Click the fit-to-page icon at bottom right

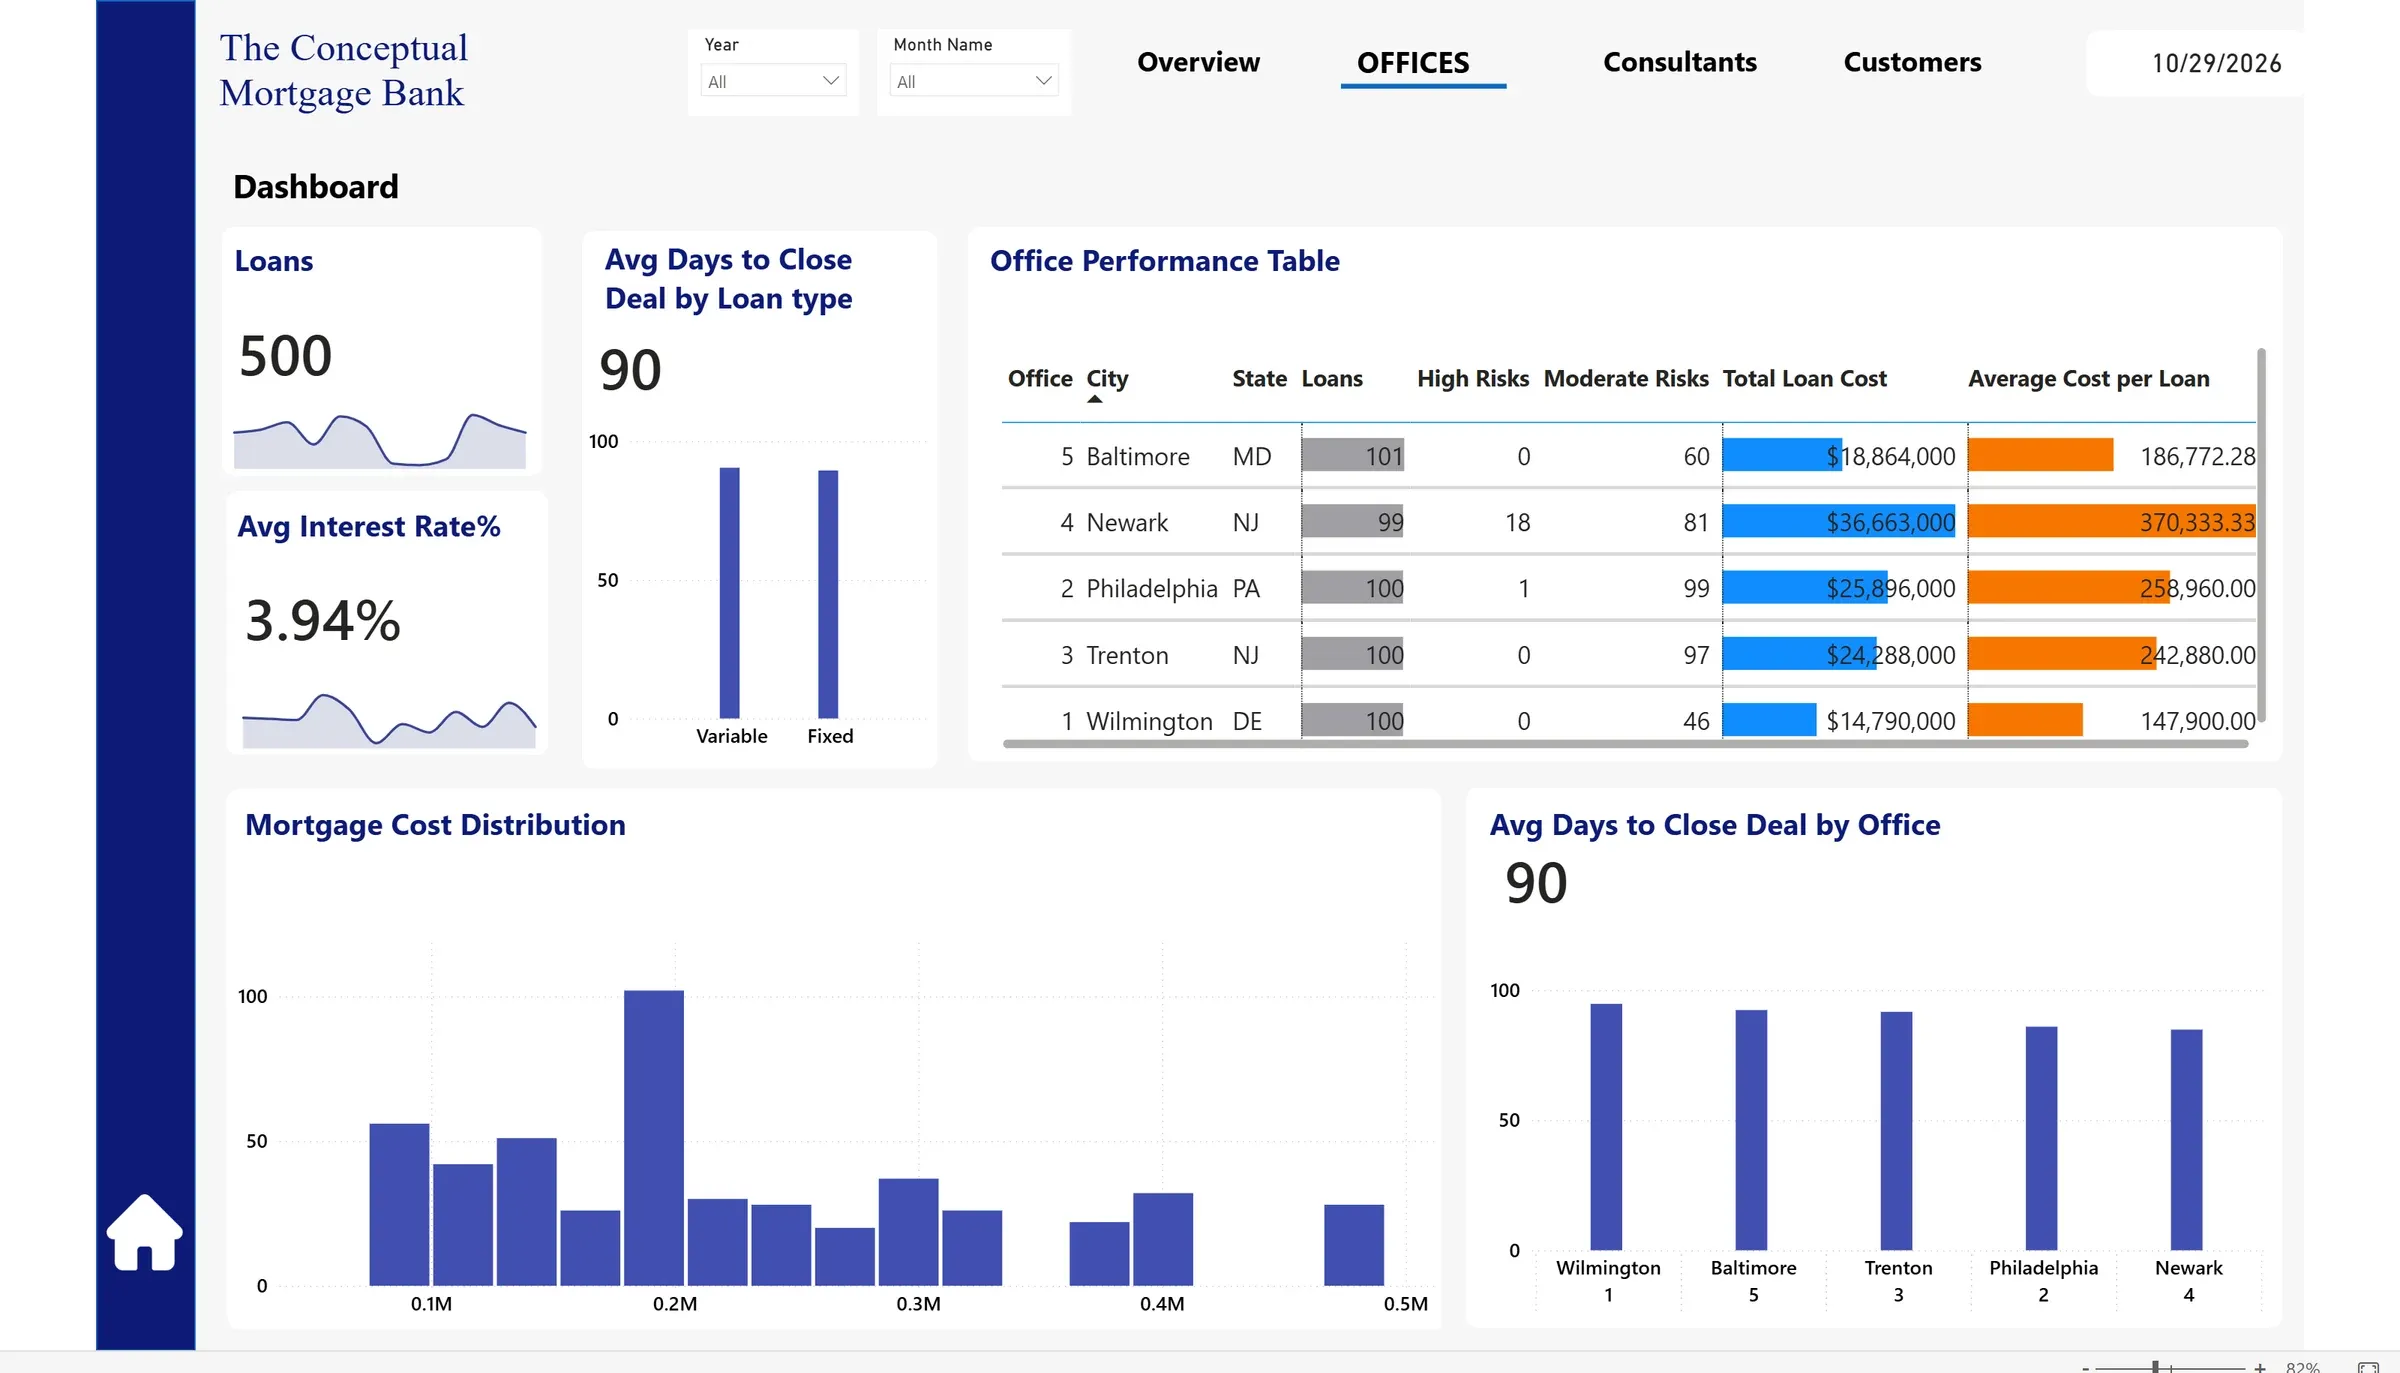coord(2368,1367)
